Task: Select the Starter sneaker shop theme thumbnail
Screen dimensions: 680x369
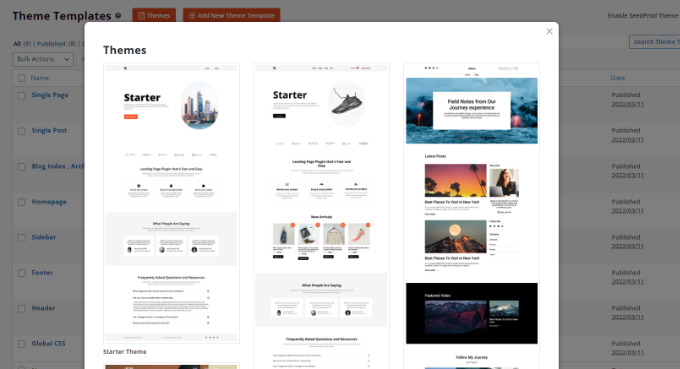Action: [321, 216]
